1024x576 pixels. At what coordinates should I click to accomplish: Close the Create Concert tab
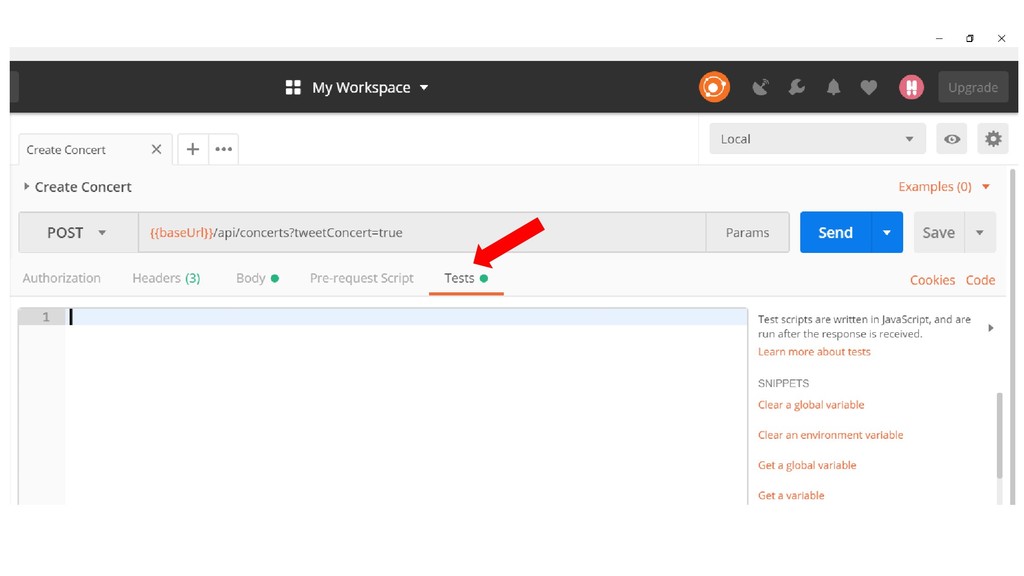(156, 149)
